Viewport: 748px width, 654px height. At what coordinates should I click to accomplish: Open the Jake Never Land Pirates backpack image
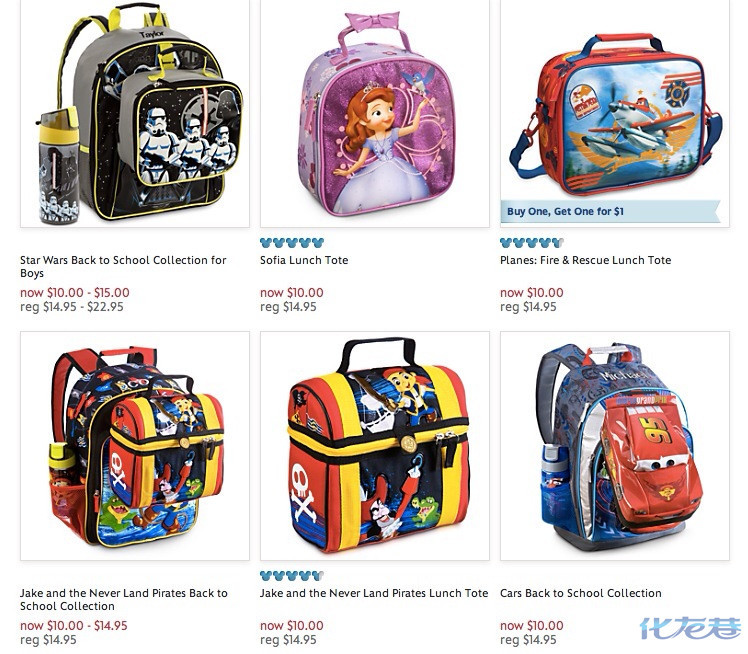pyautogui.click(x=135, y=446)
